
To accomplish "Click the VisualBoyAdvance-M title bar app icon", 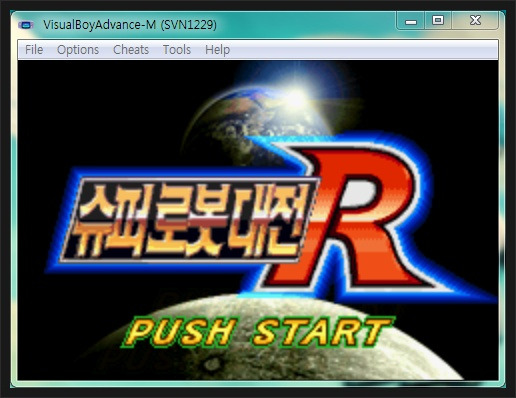I will pos(26,25).
